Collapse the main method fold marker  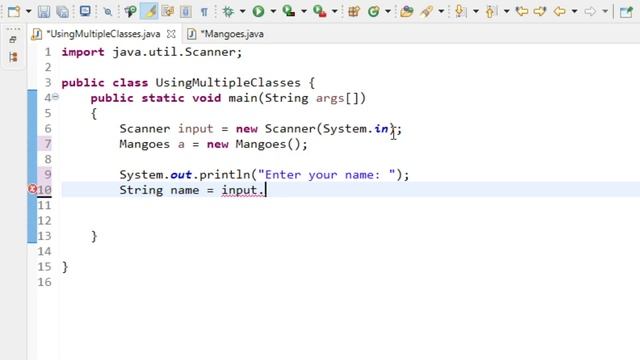point(55,97)
